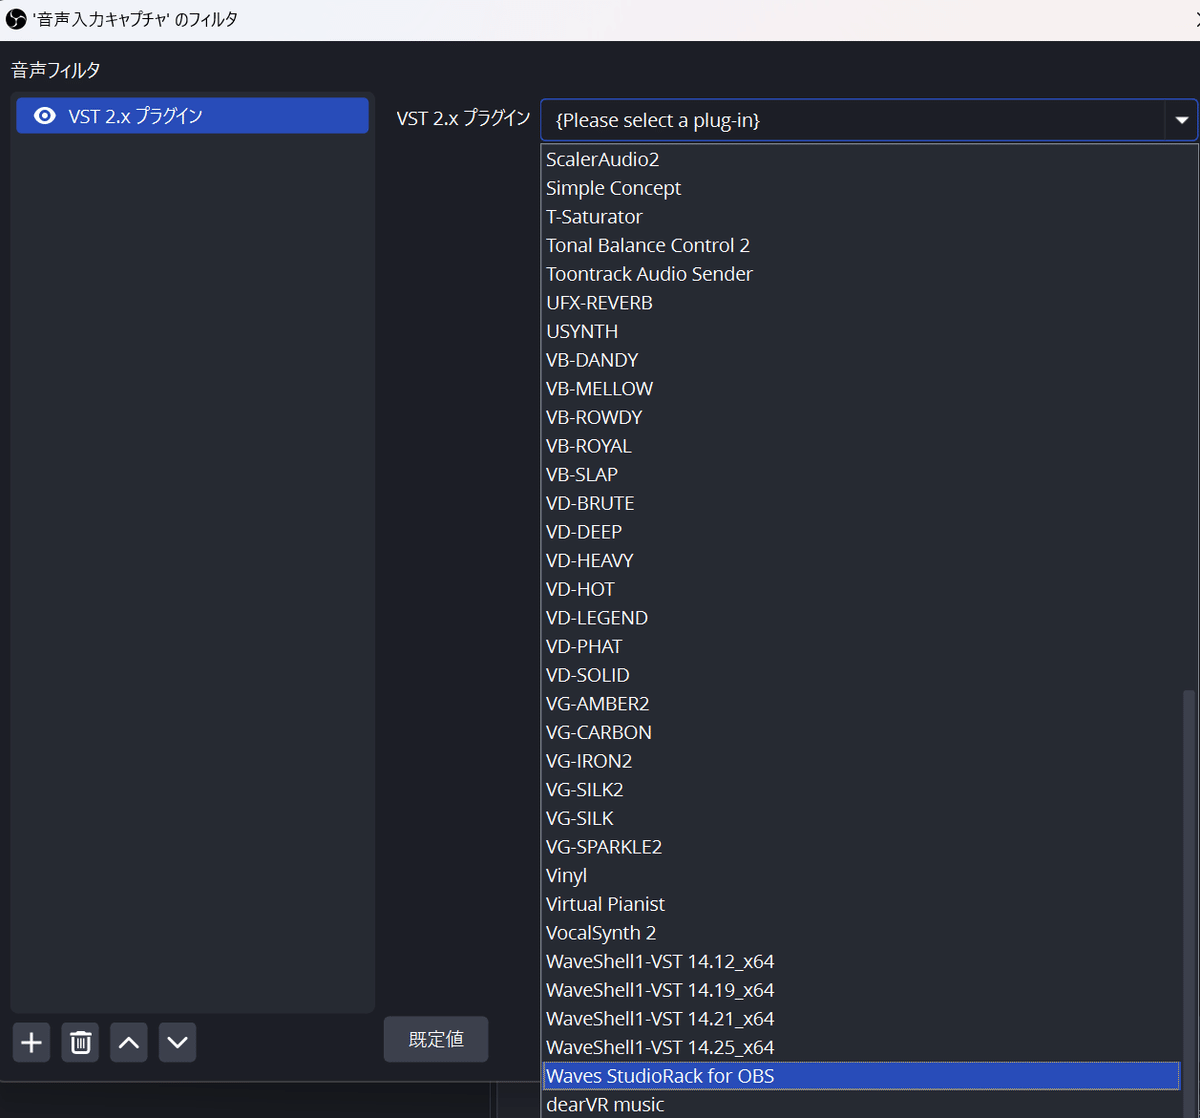This screenshot has width=1200, height=1118.
Task: Select VG-CARBON plugin entry
Action: [861, 733]
